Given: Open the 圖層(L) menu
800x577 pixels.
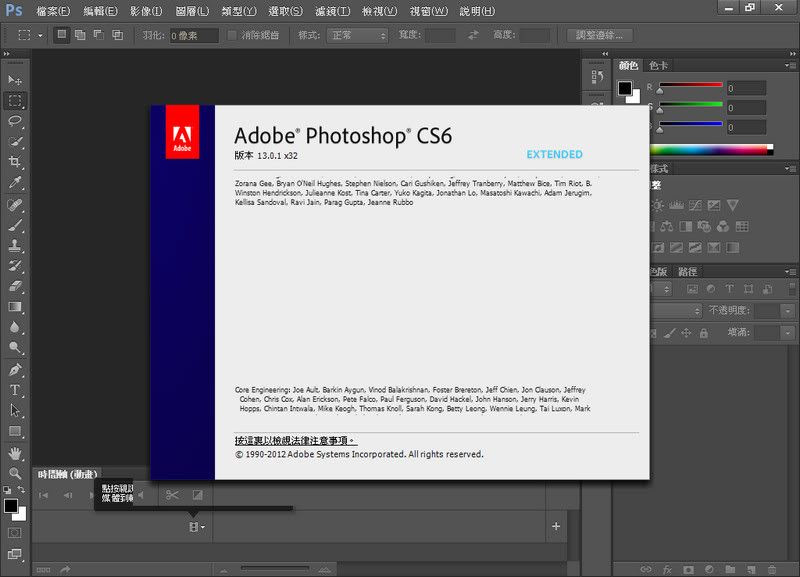Looking at the screenshot, I should 192,11.
